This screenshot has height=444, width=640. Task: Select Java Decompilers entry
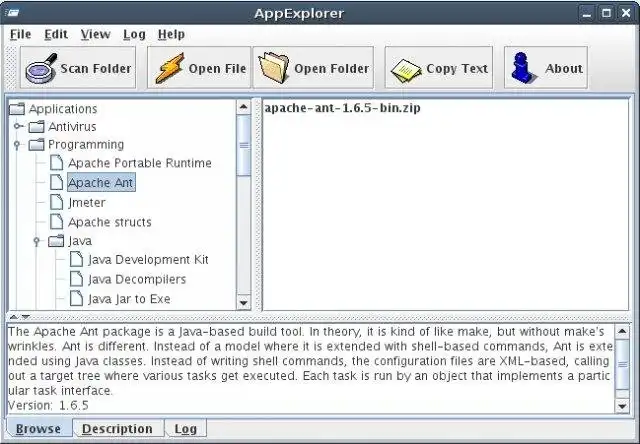(137, 279)
